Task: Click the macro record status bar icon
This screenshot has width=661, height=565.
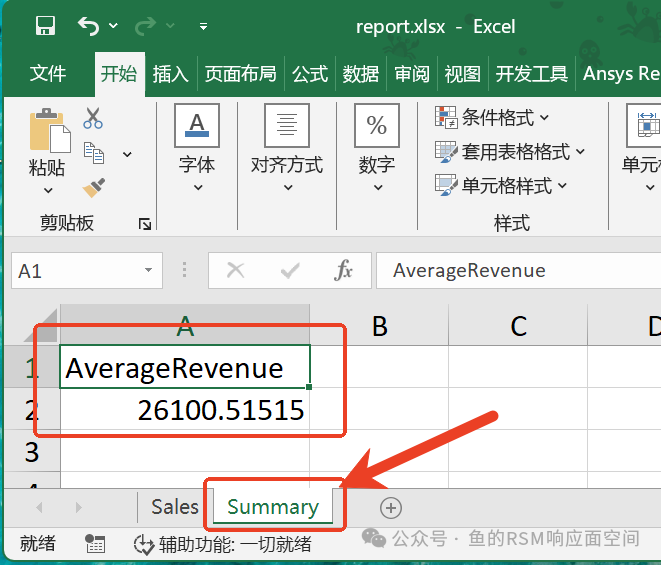Action: click(95, 543)
